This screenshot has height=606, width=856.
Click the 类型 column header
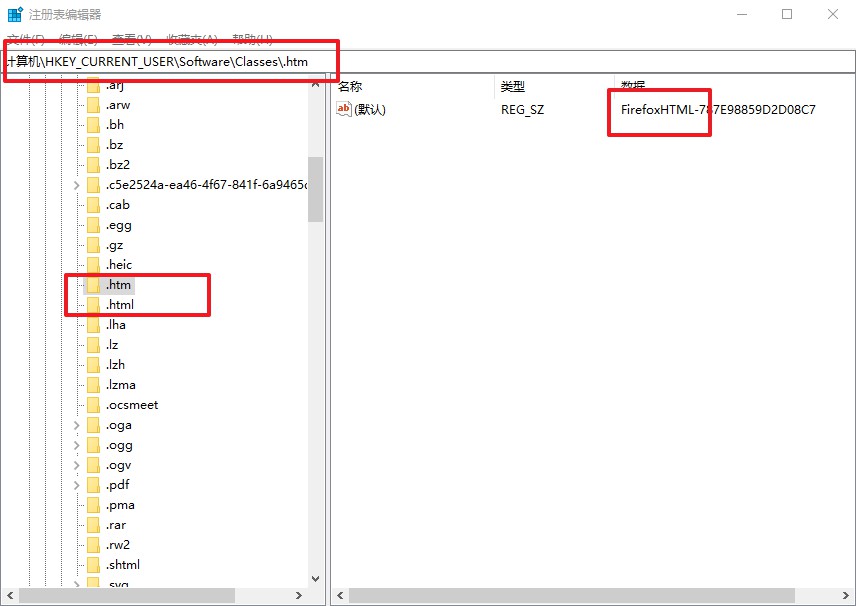512,87
